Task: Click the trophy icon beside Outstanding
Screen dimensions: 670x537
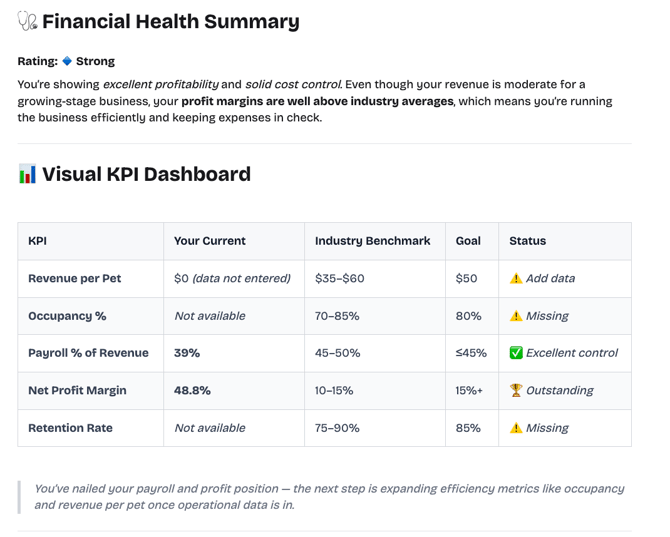Action: (516, 391)
